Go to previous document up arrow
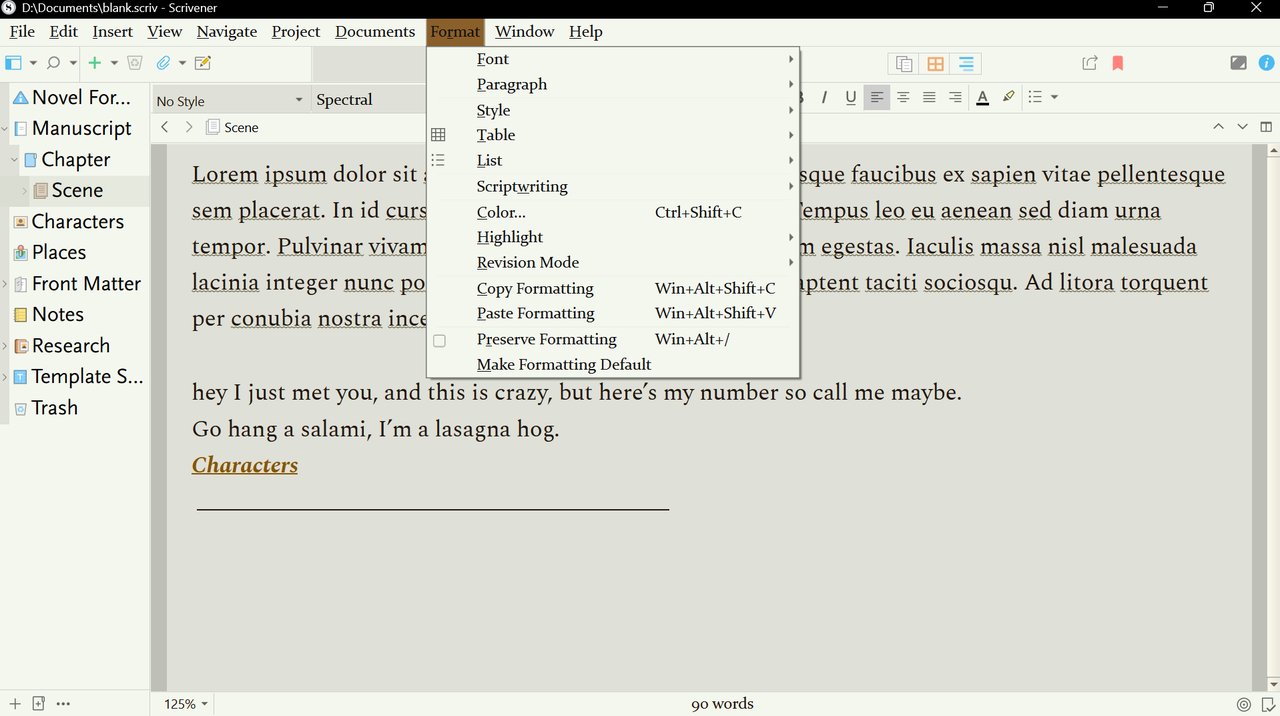This screenshot has height=716, width=1280. pyautogui.click(x=1218, y=127)
